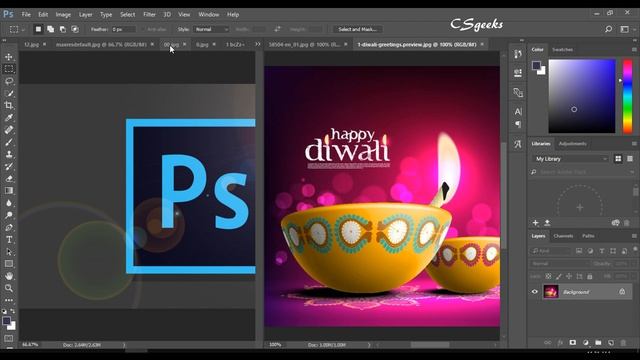Select the Dodge tool
This screenshot has height=360, width=640.
9,215
